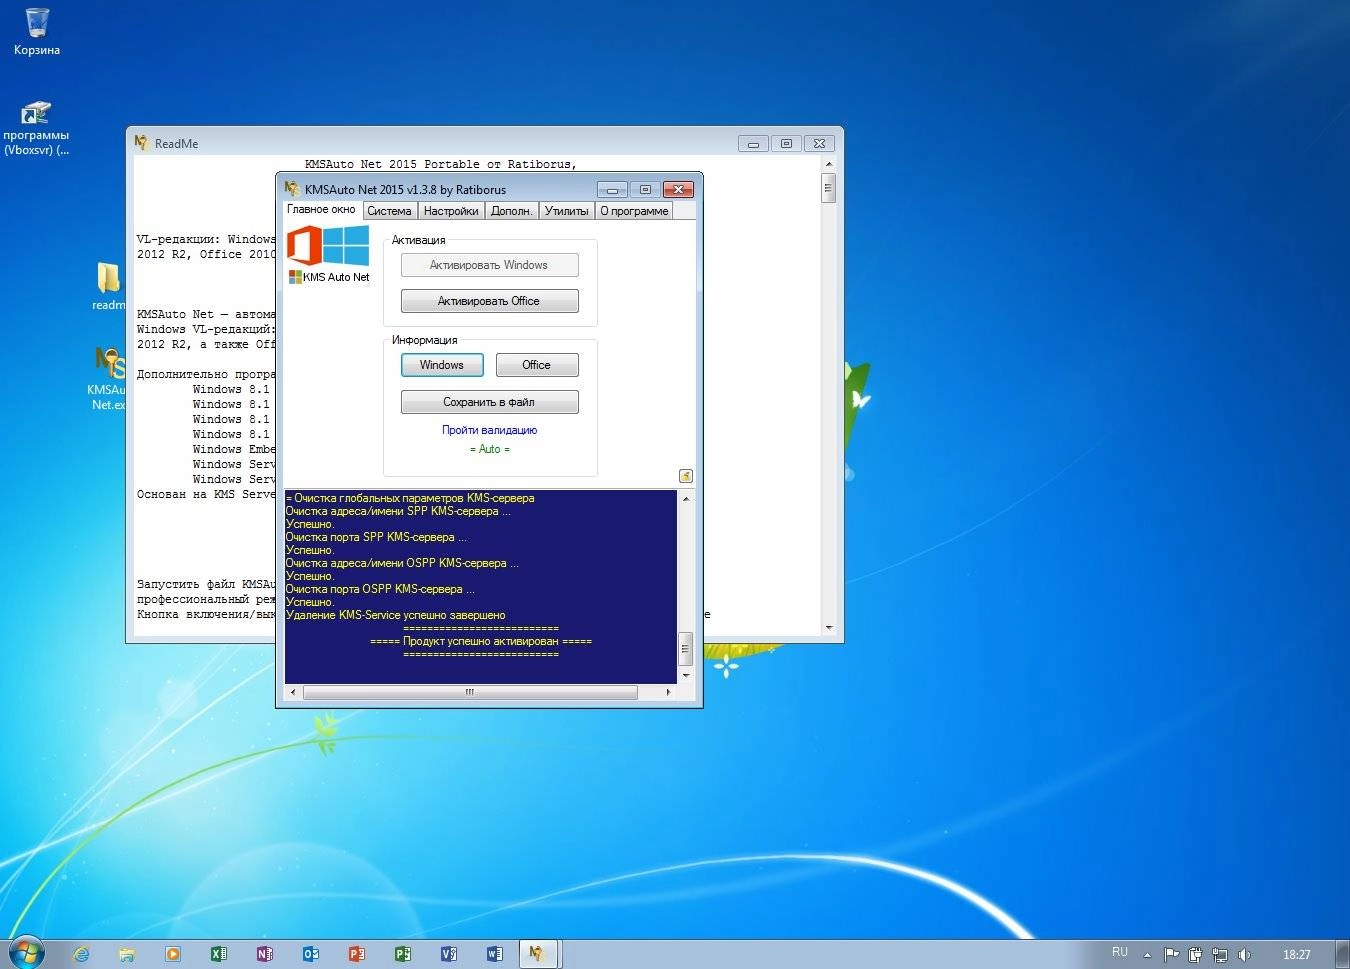Screen dimensions: 1350x969
Task: Click the log console scroll-up arrow
Action: [x=685, y=497]
